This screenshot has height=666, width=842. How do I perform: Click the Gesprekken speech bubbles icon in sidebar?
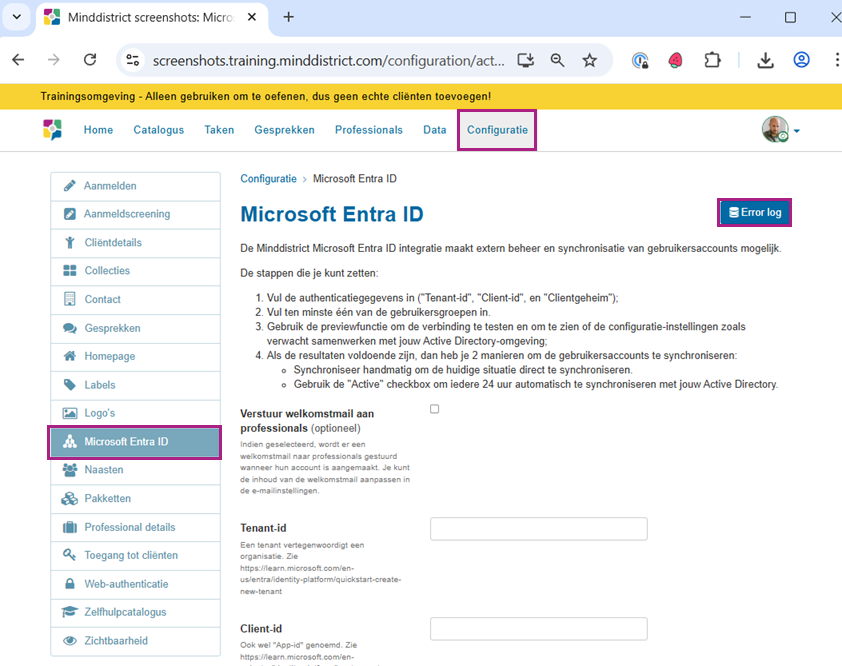tap(70, 328)
